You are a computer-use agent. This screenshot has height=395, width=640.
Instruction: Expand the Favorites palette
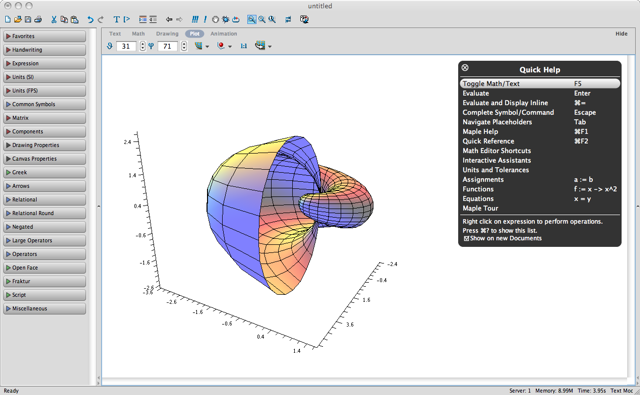(44, 36)
